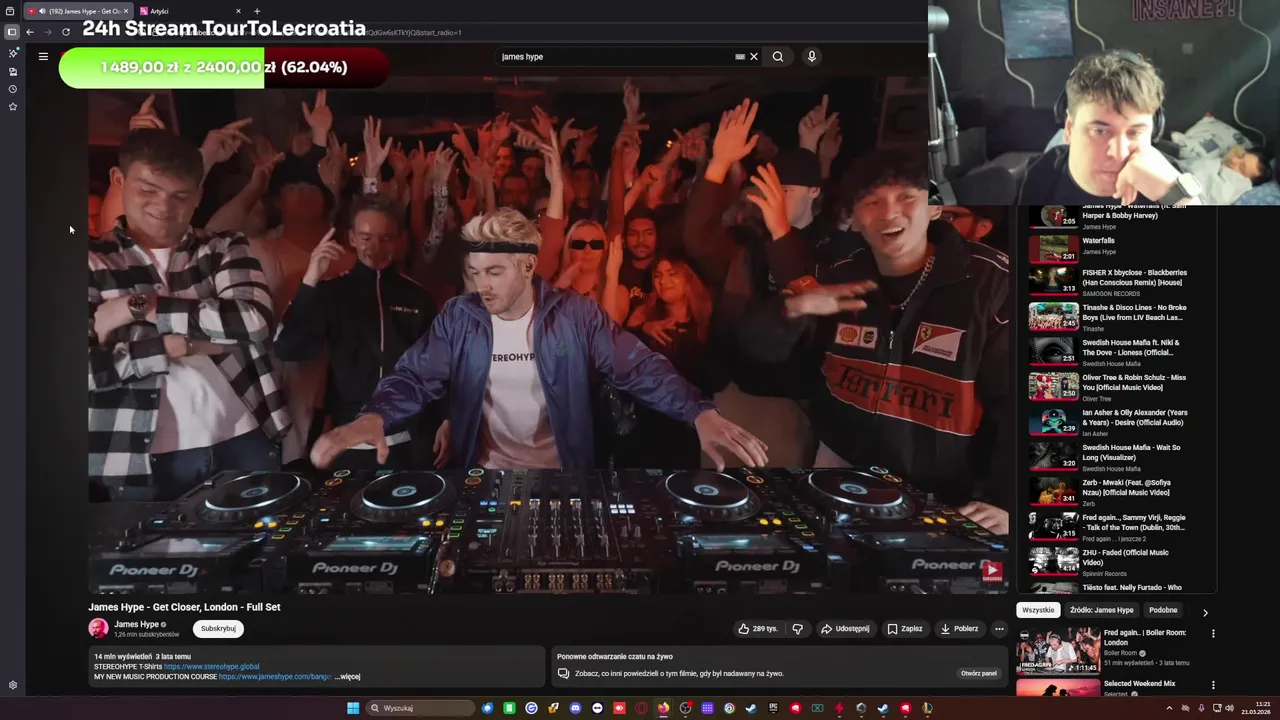Image resolution: width=1280 pixels, height=720 pixels.
Task: Show hidden system tray icons
Action: point(1169,708)
